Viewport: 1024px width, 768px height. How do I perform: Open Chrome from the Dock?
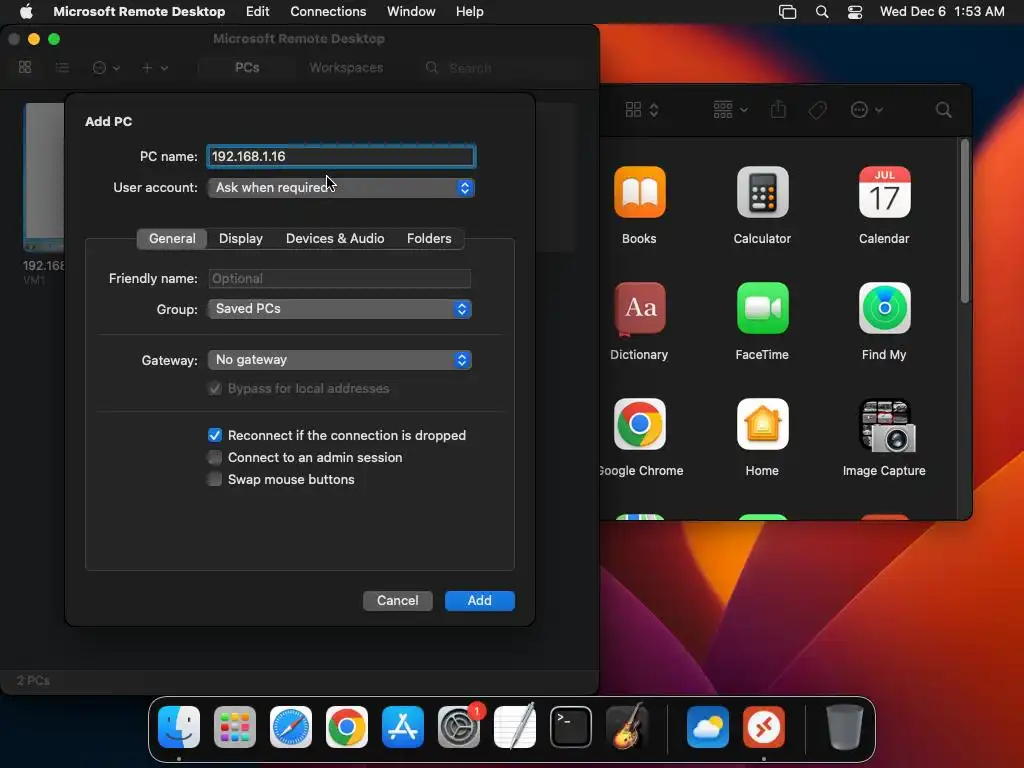[347, 727]
